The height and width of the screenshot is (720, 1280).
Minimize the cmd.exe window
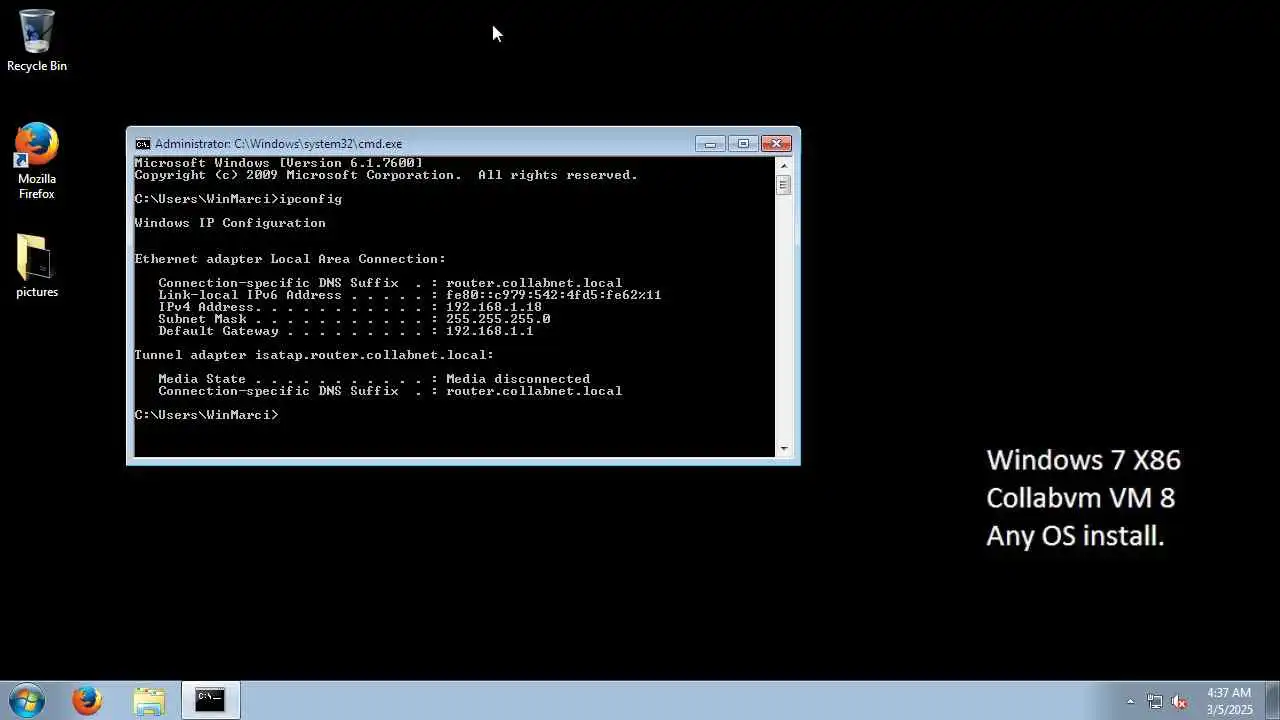coord(710,144)
